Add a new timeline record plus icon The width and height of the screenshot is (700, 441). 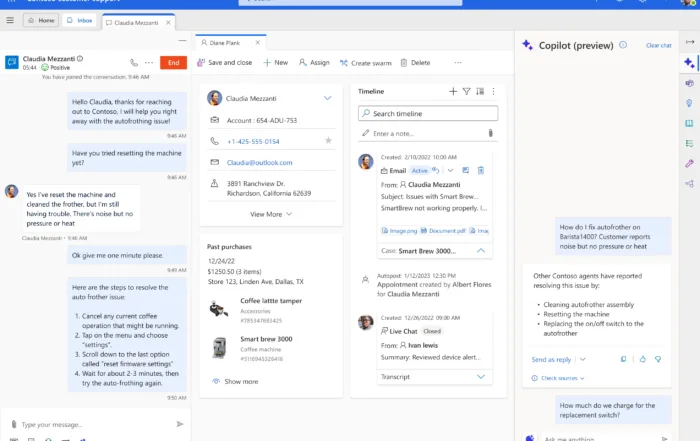[x=453, y=92]
